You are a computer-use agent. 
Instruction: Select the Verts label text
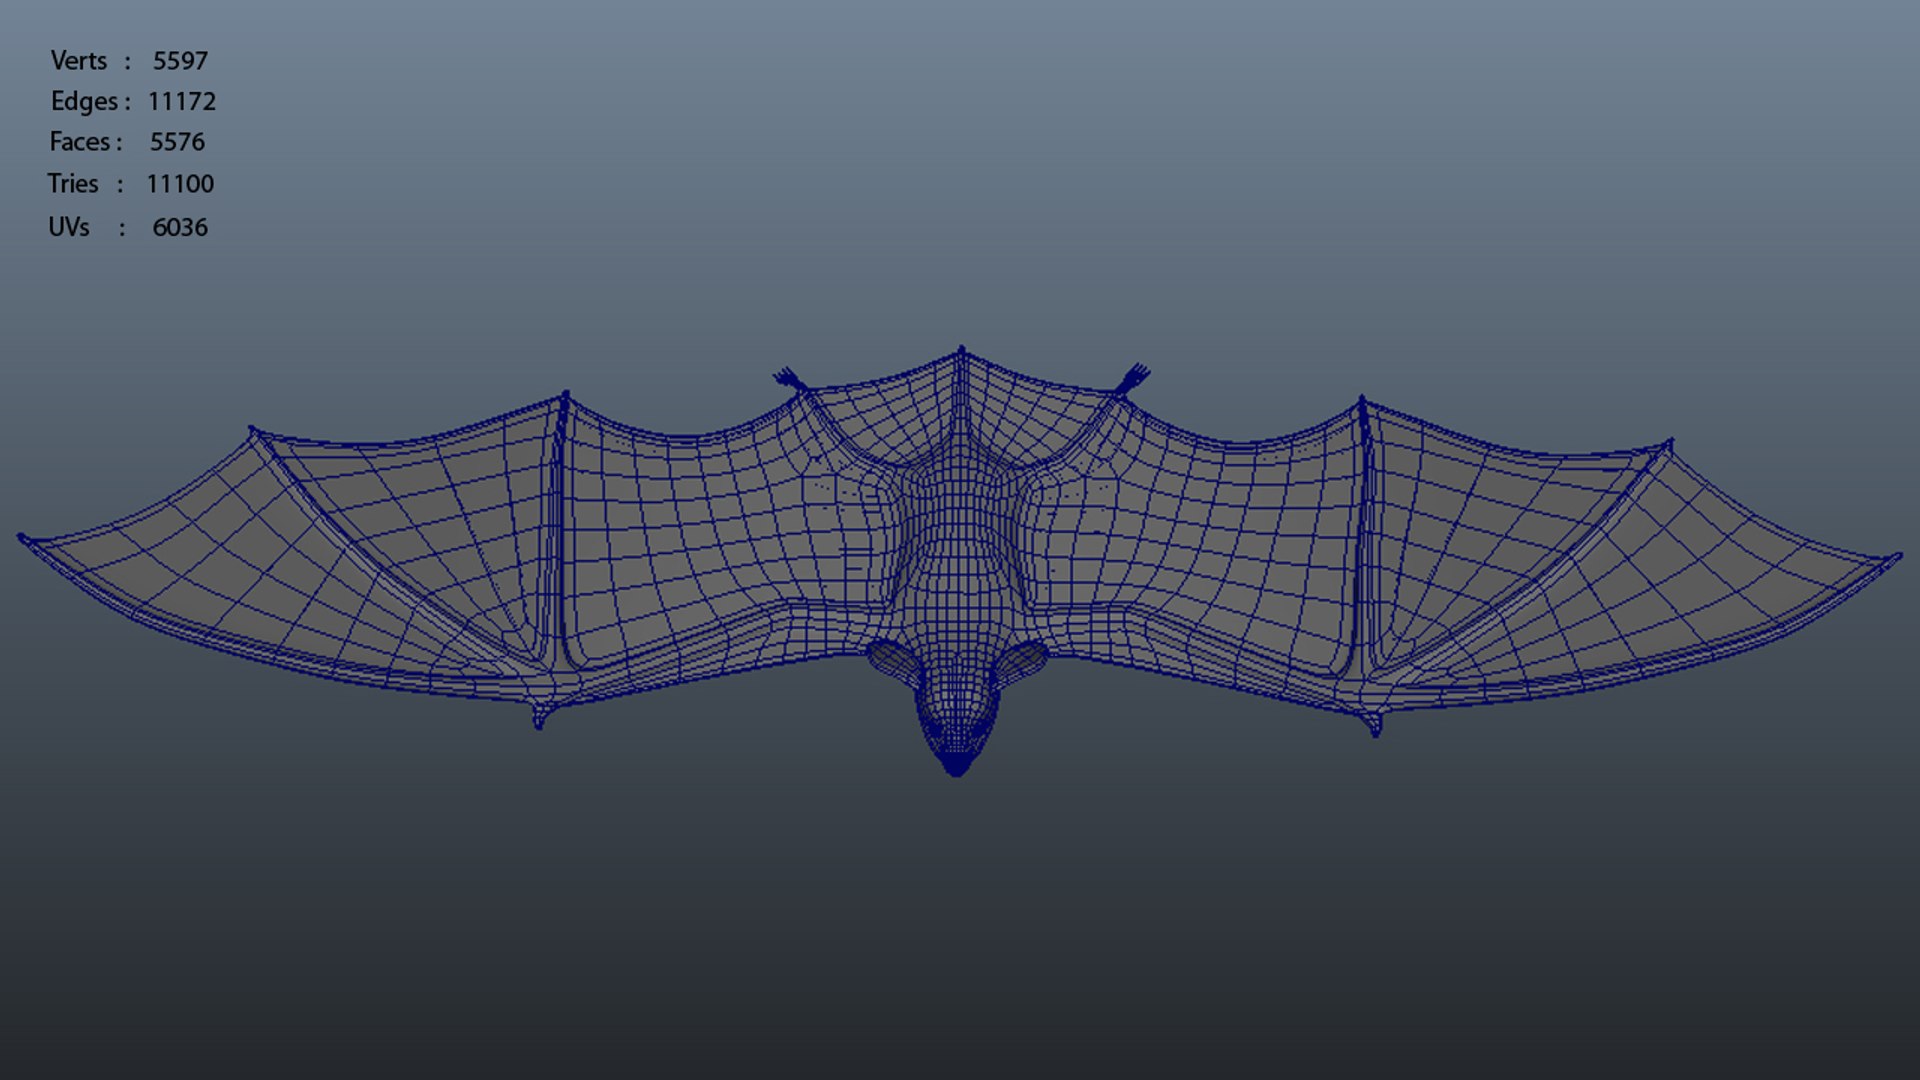tap(79, 61)
